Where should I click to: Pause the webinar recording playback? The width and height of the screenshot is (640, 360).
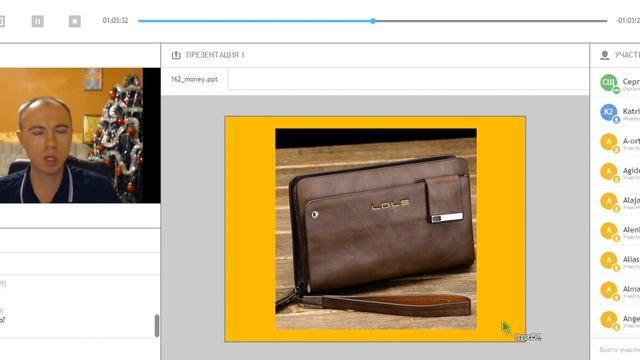(x=38, y=21)
